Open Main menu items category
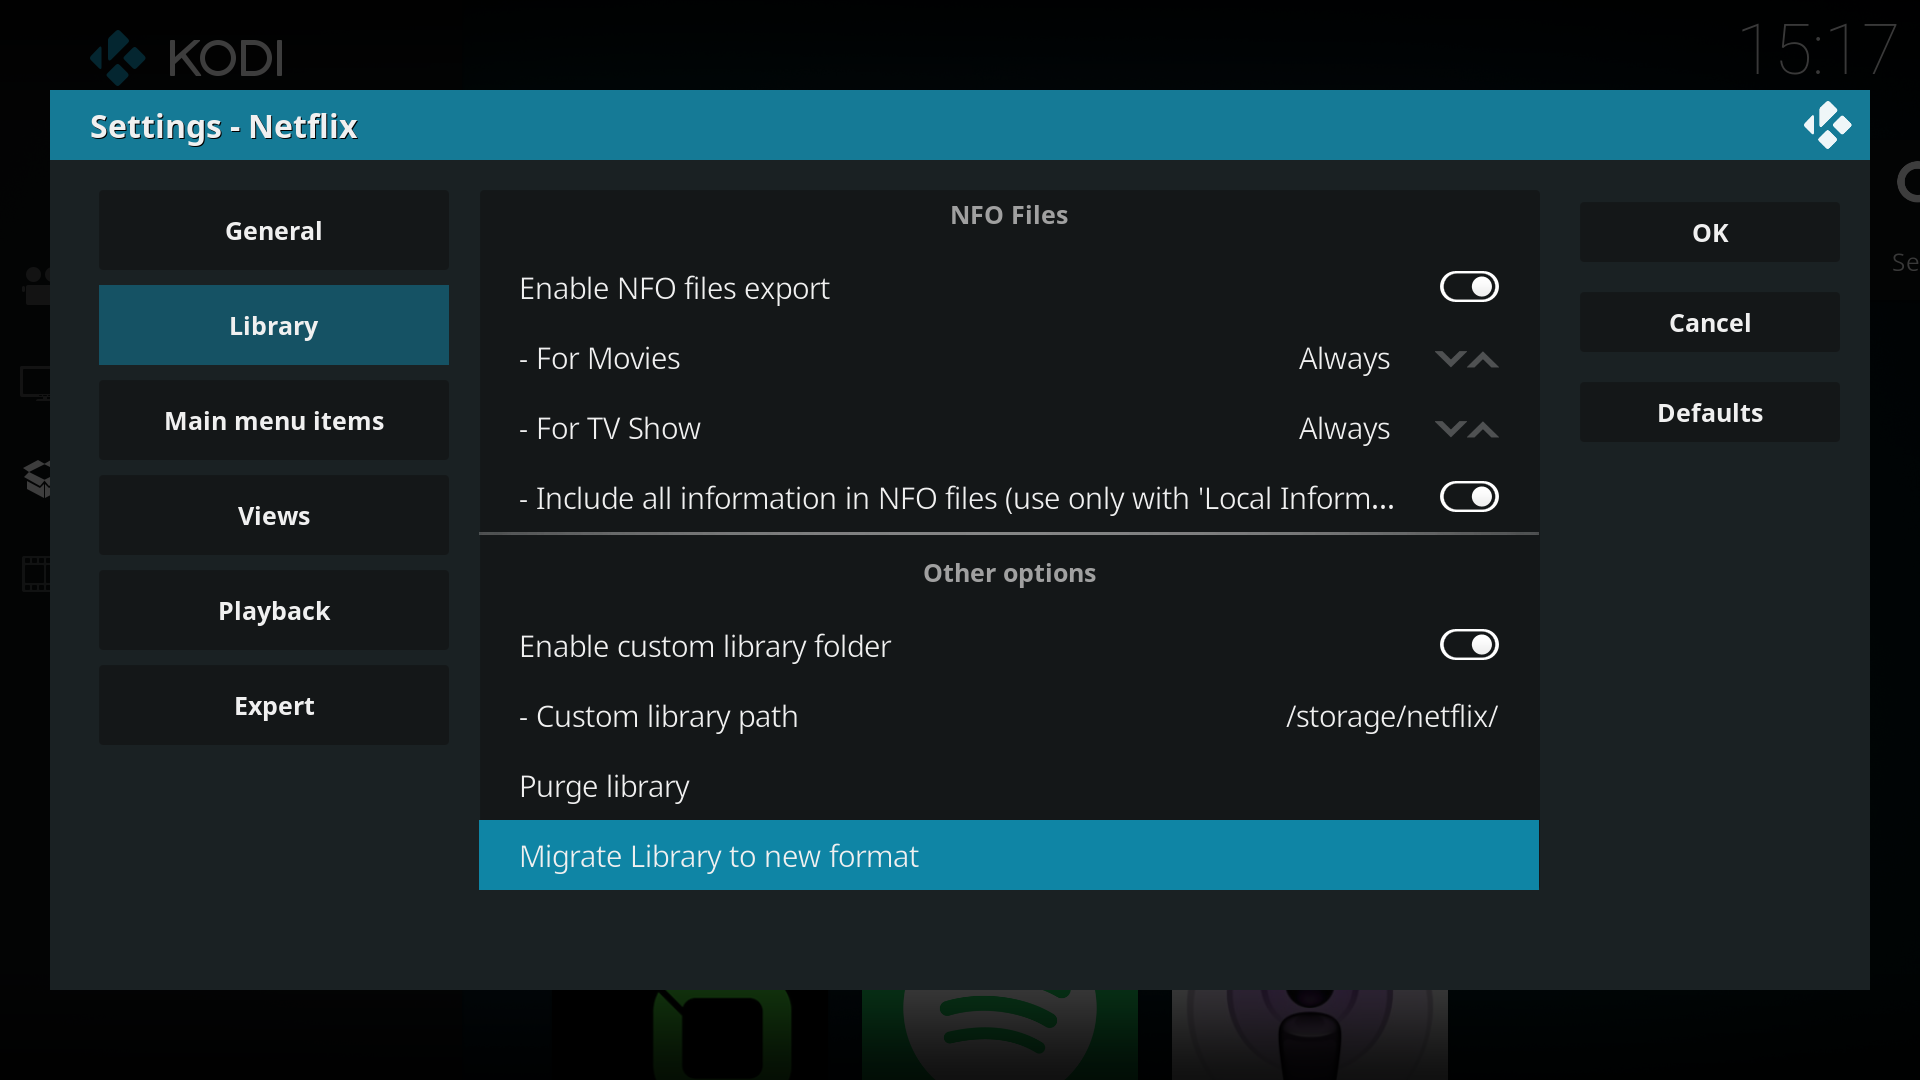The height and width of the screenshot is (1080, 1920). click(x=274, y=420)
